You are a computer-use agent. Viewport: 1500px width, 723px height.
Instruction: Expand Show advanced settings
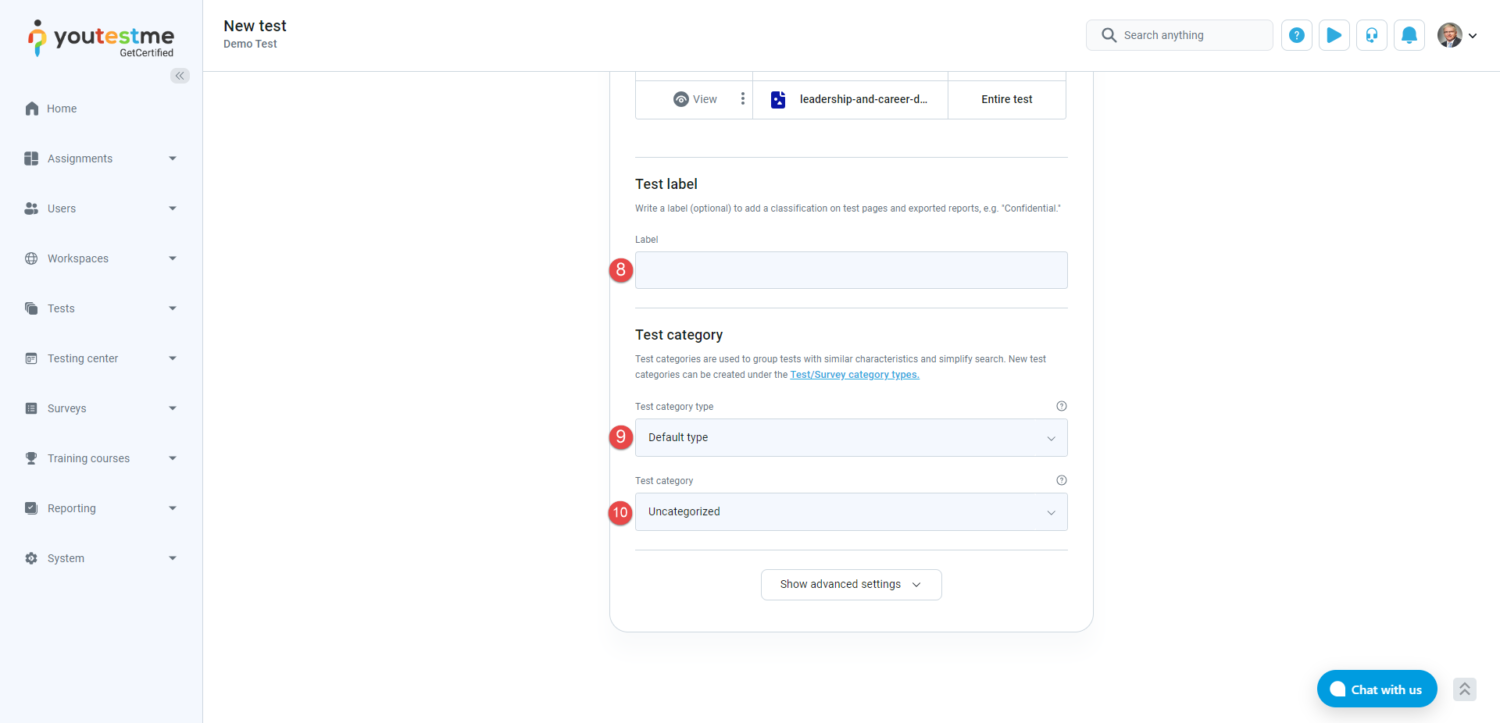(851, 584)
